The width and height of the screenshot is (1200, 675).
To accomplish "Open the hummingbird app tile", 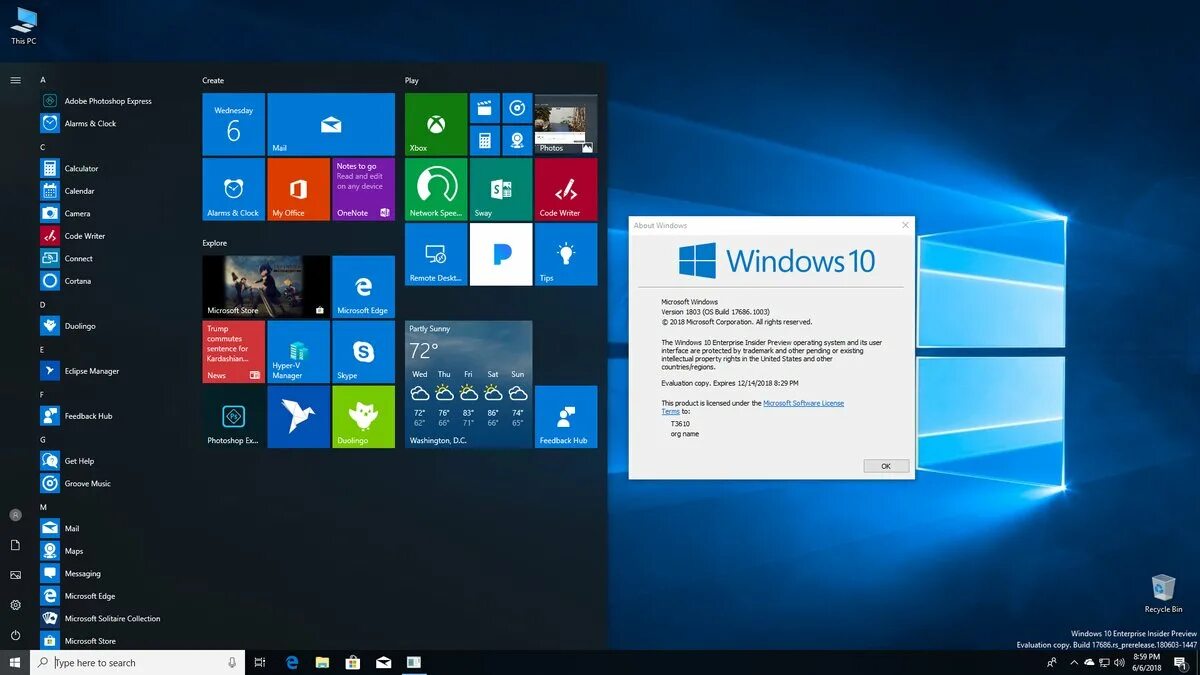I will (x=298, y=417).
